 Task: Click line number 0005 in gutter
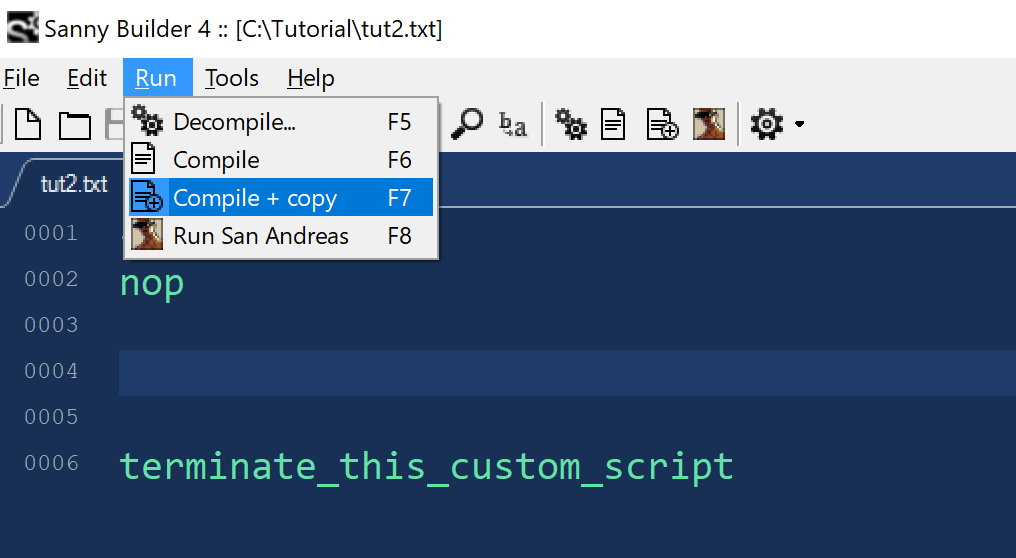[x=51, y=417]
